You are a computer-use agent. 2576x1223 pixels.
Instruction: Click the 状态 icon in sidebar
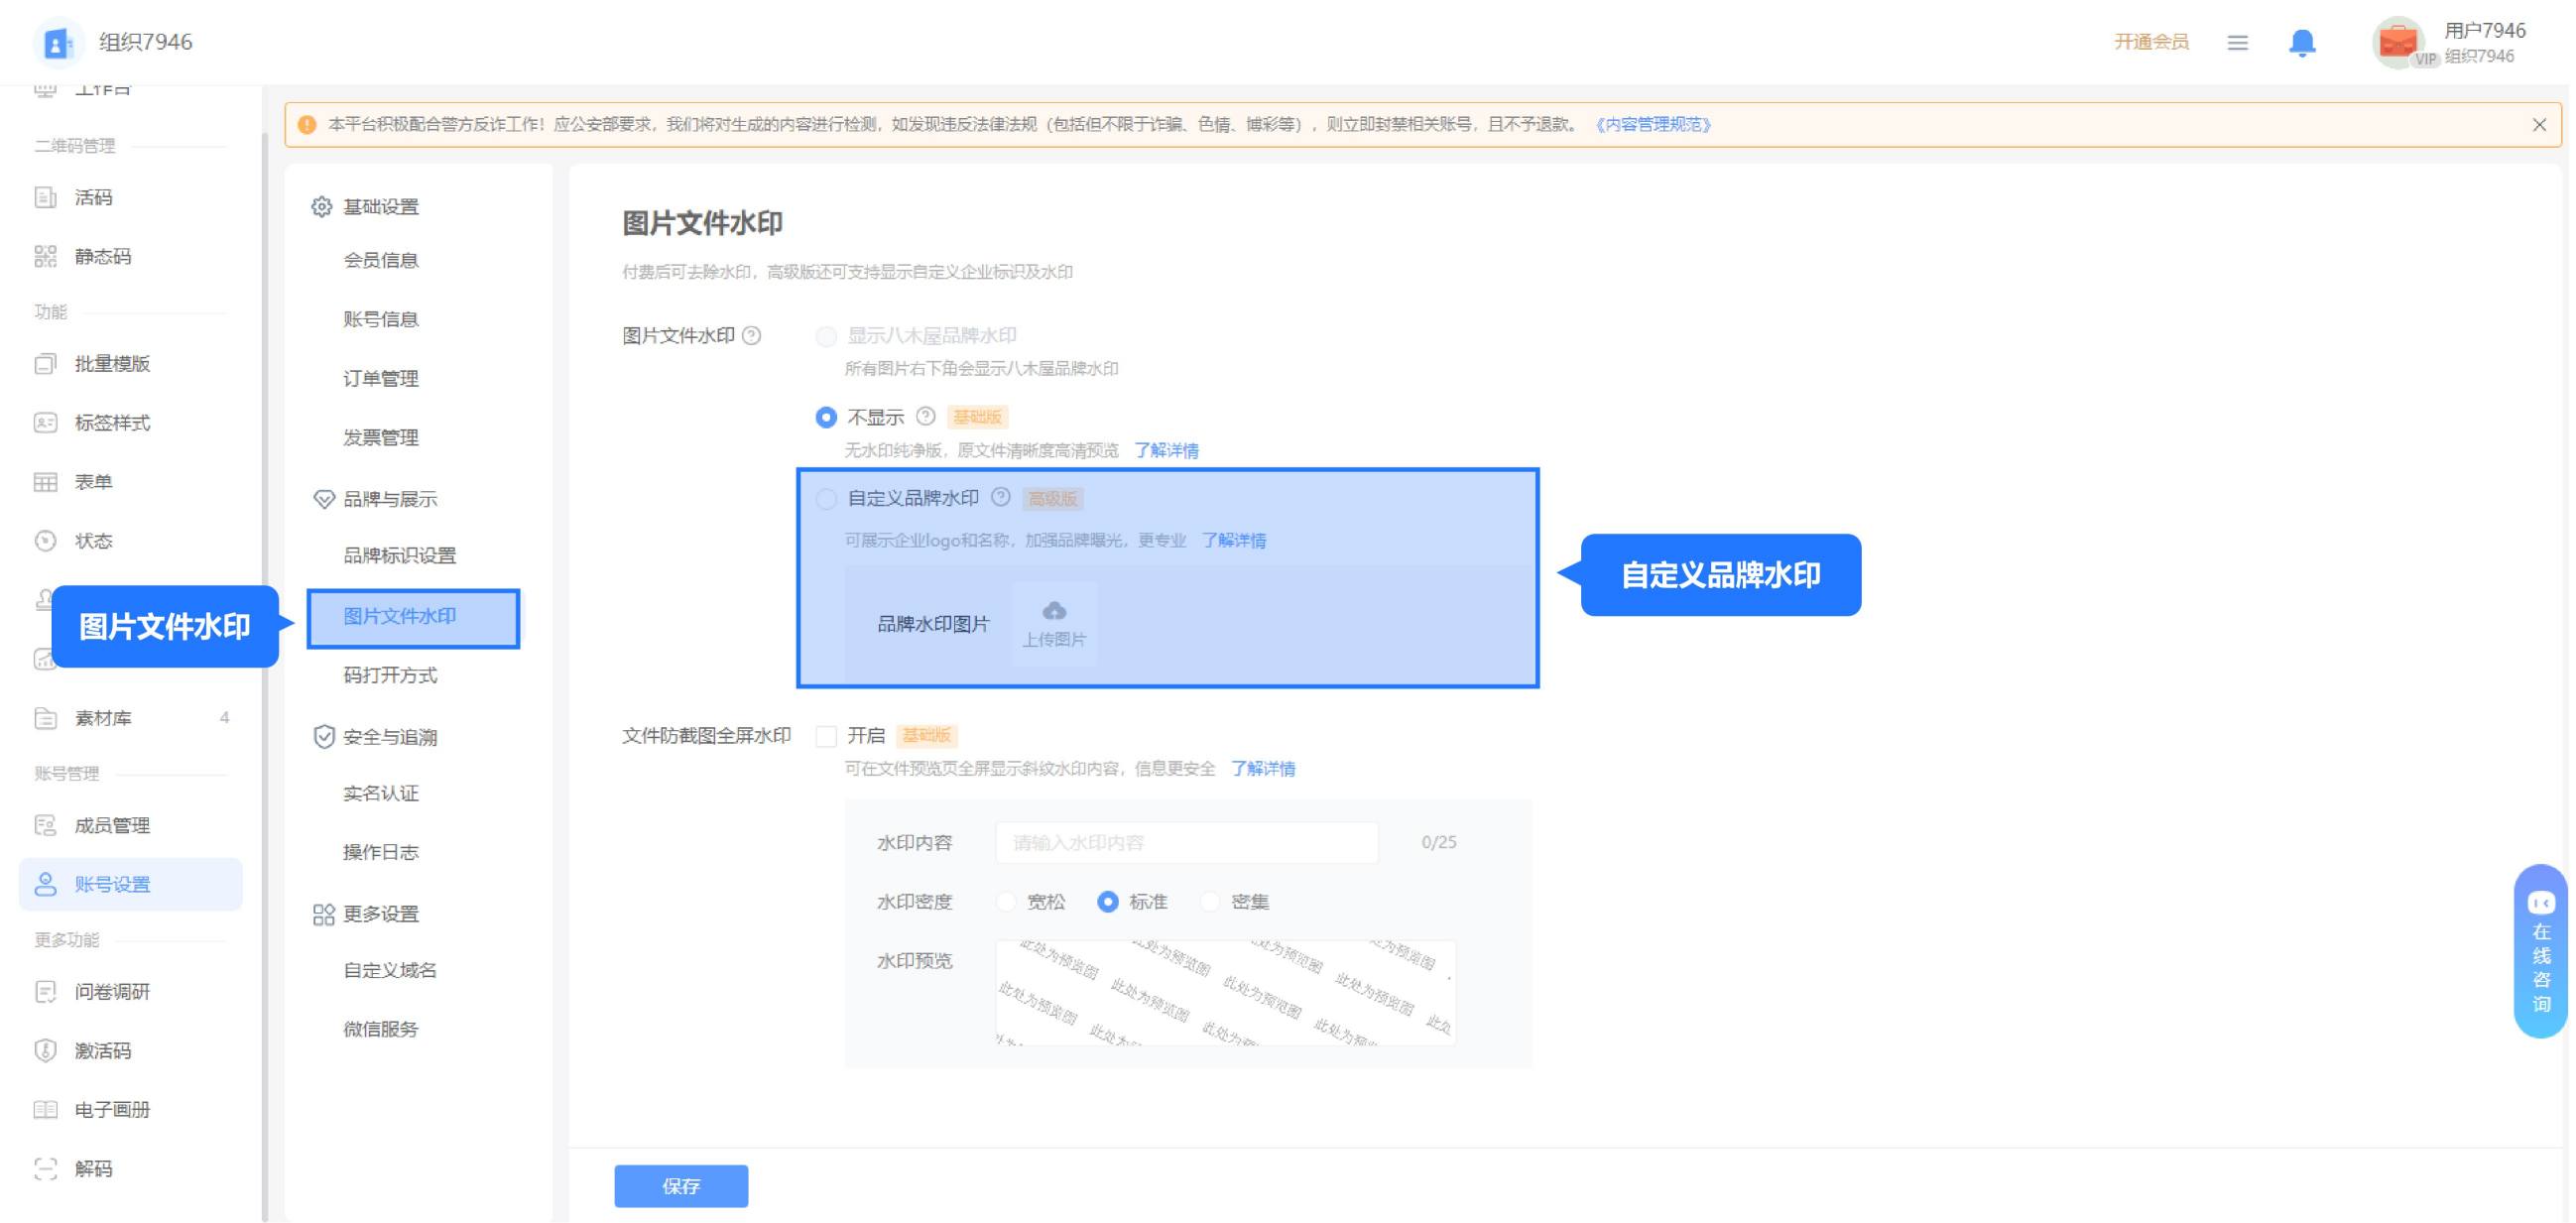pyautogui.click(x=46, y=540)
